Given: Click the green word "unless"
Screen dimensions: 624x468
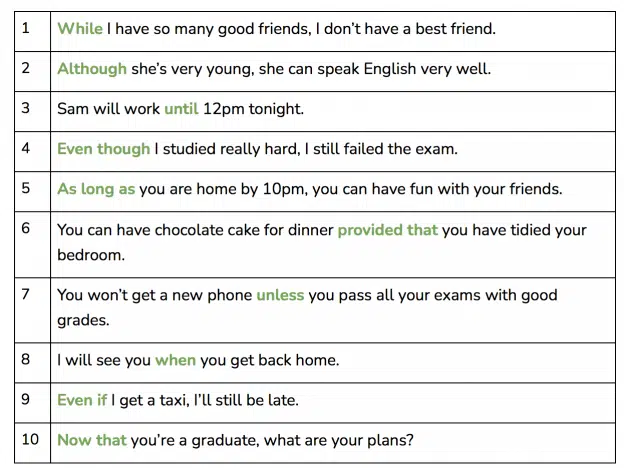Looking at the screenshot, I should tap(280, 295).
